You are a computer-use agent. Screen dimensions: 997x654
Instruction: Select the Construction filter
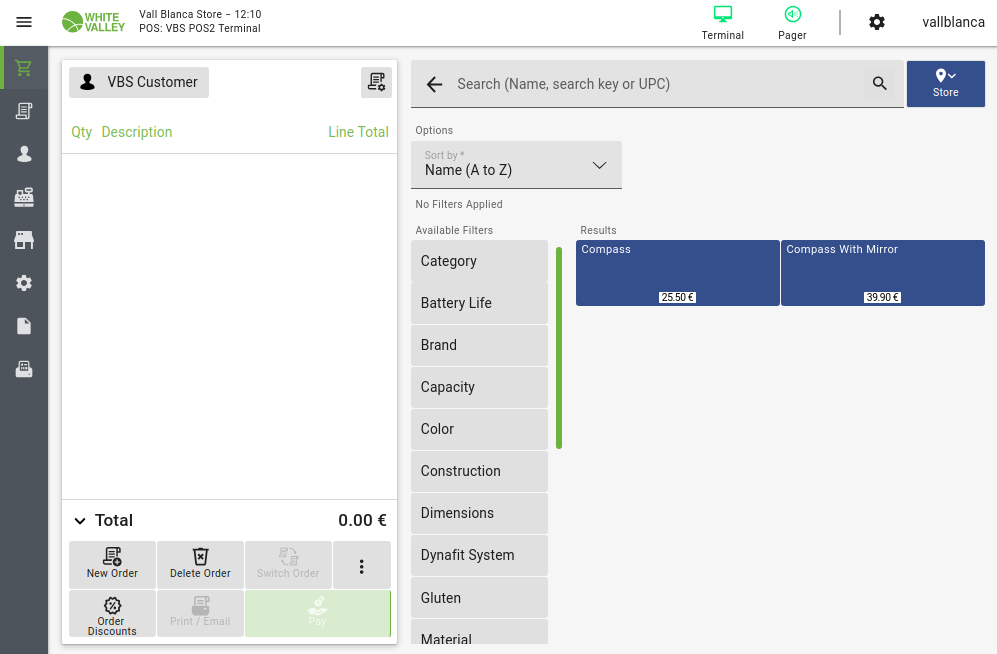pyautogui.click(x=479, y=470)
